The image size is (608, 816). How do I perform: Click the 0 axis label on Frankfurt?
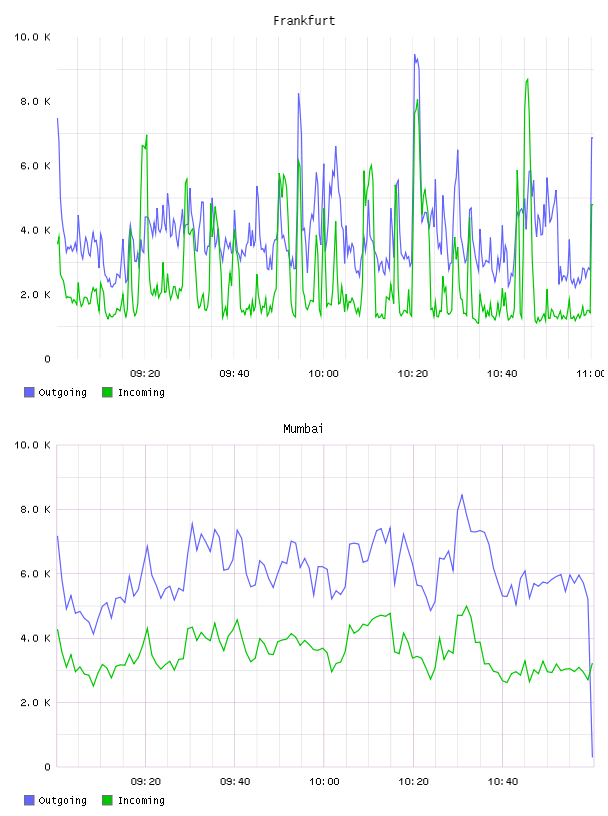[47, 359]
